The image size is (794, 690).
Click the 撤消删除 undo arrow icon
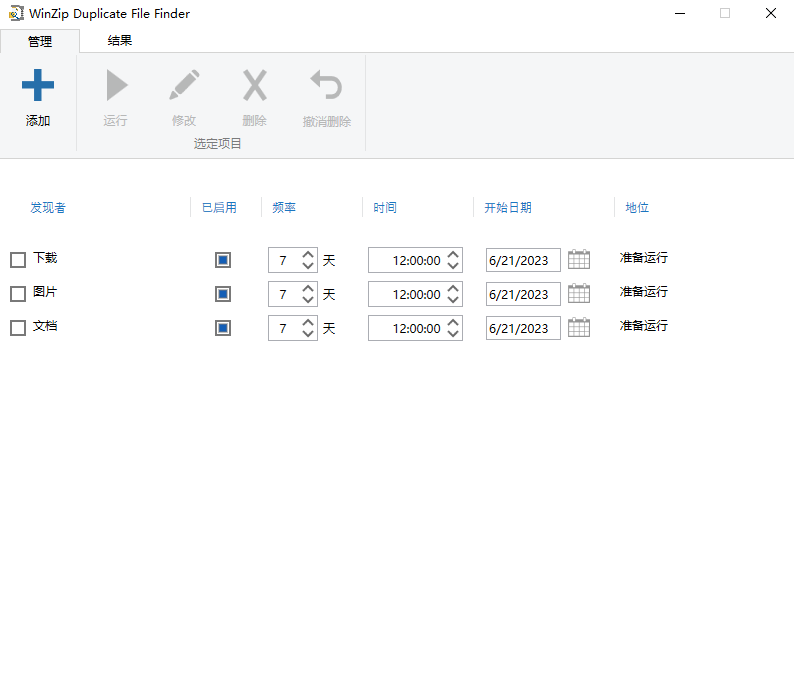click(326, 86)
